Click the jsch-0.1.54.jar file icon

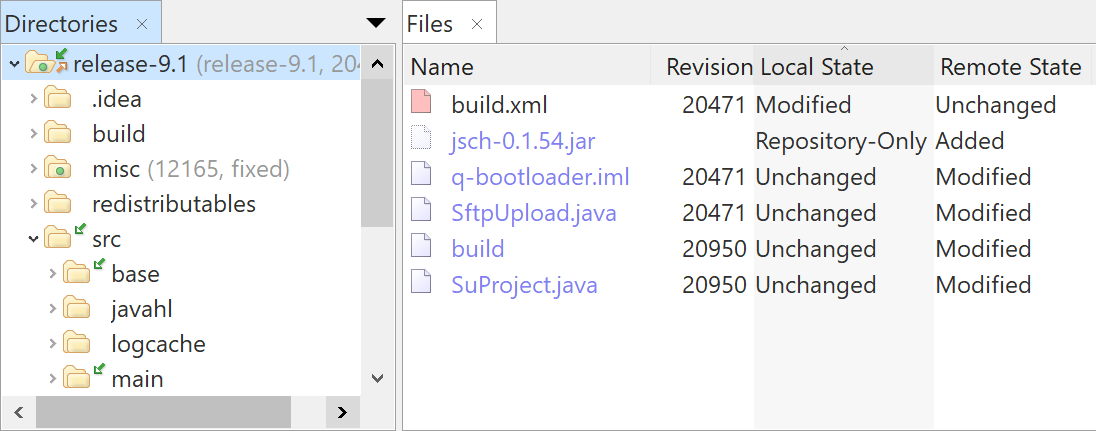[x=422, y=141]
